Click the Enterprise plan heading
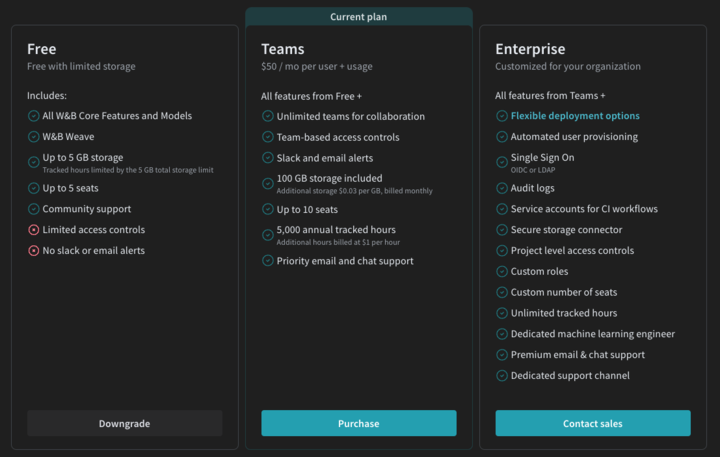720x457 pixels. coord(530,49)
